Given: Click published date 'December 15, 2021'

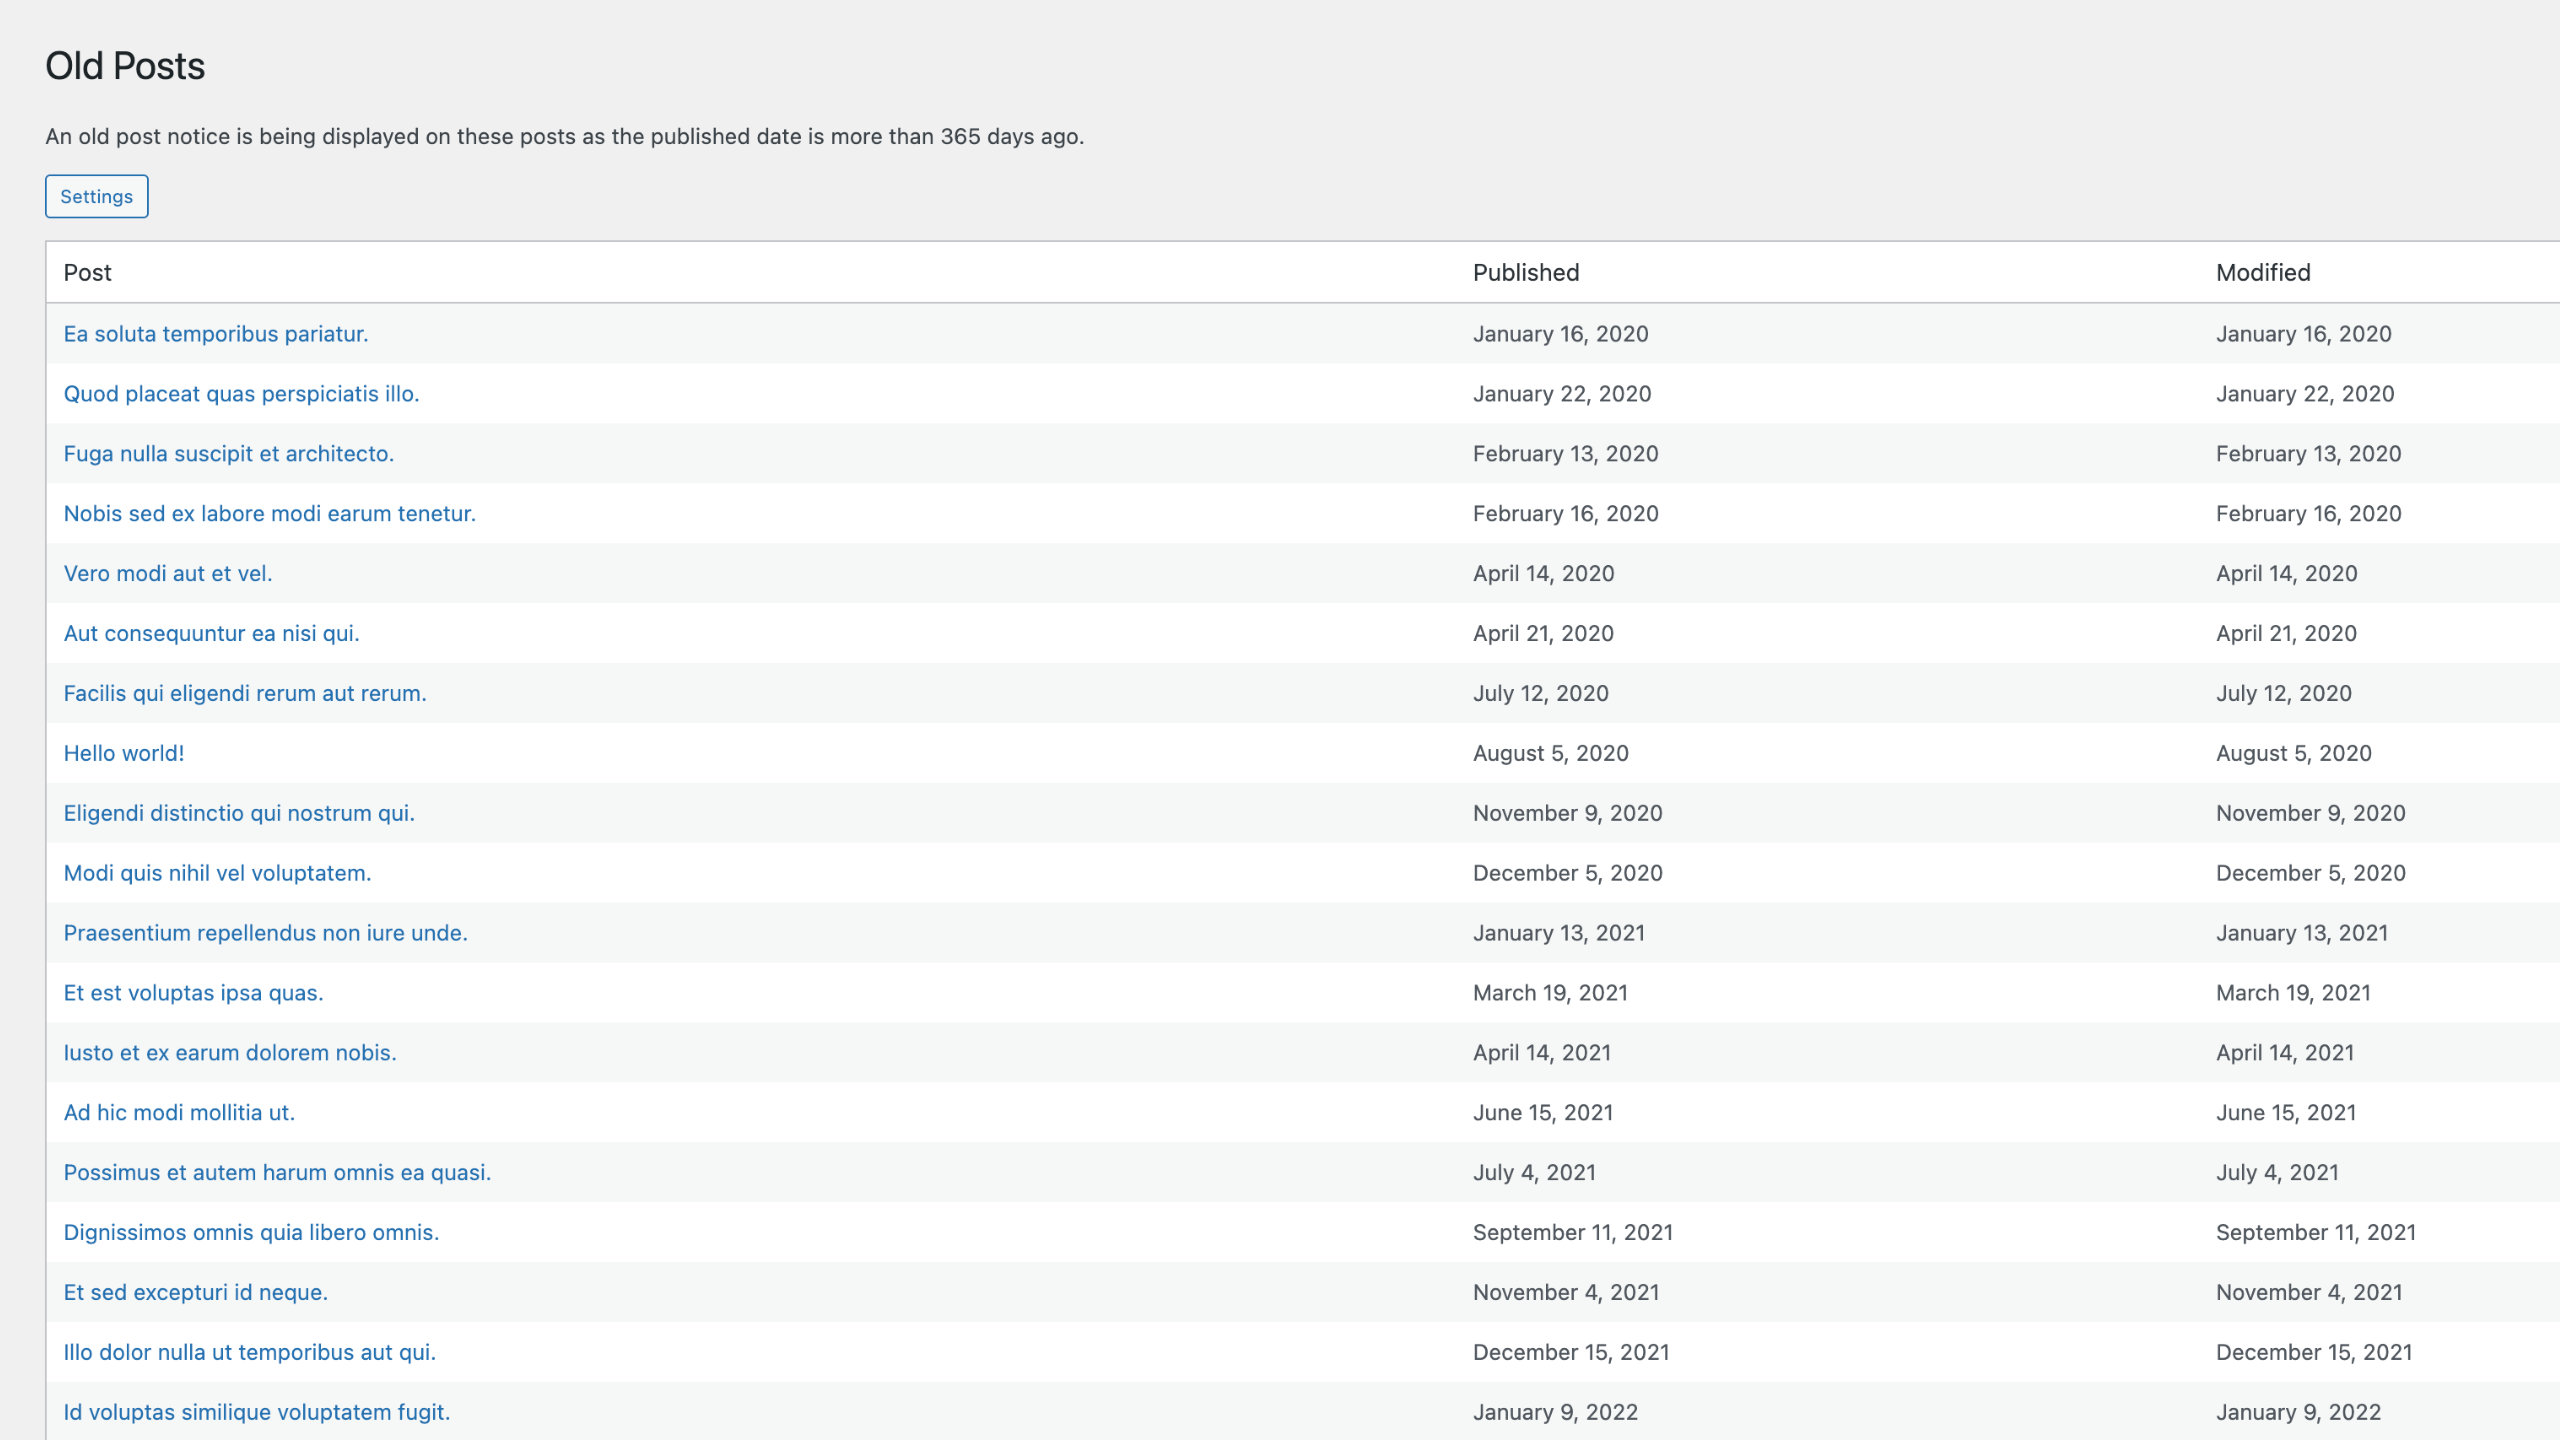Looking at the screenshot, I should point(1572,1354).
